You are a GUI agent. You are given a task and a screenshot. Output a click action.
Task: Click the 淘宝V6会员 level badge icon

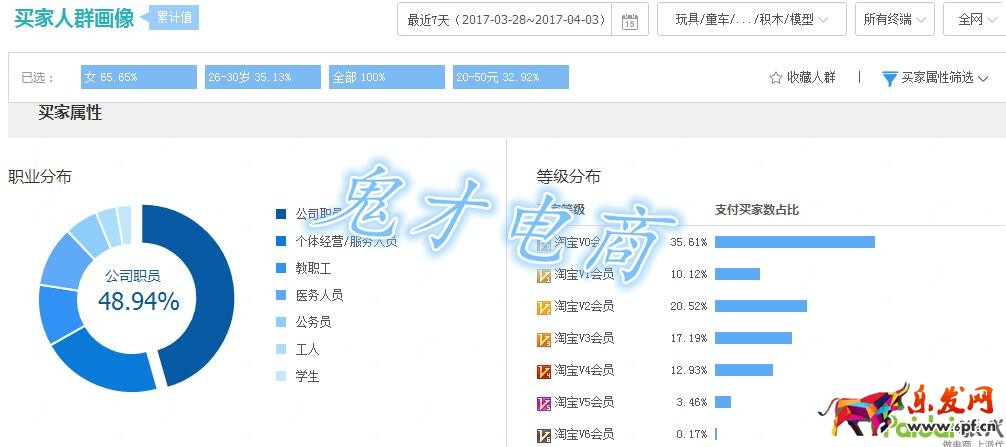click(x=544, y=435)
